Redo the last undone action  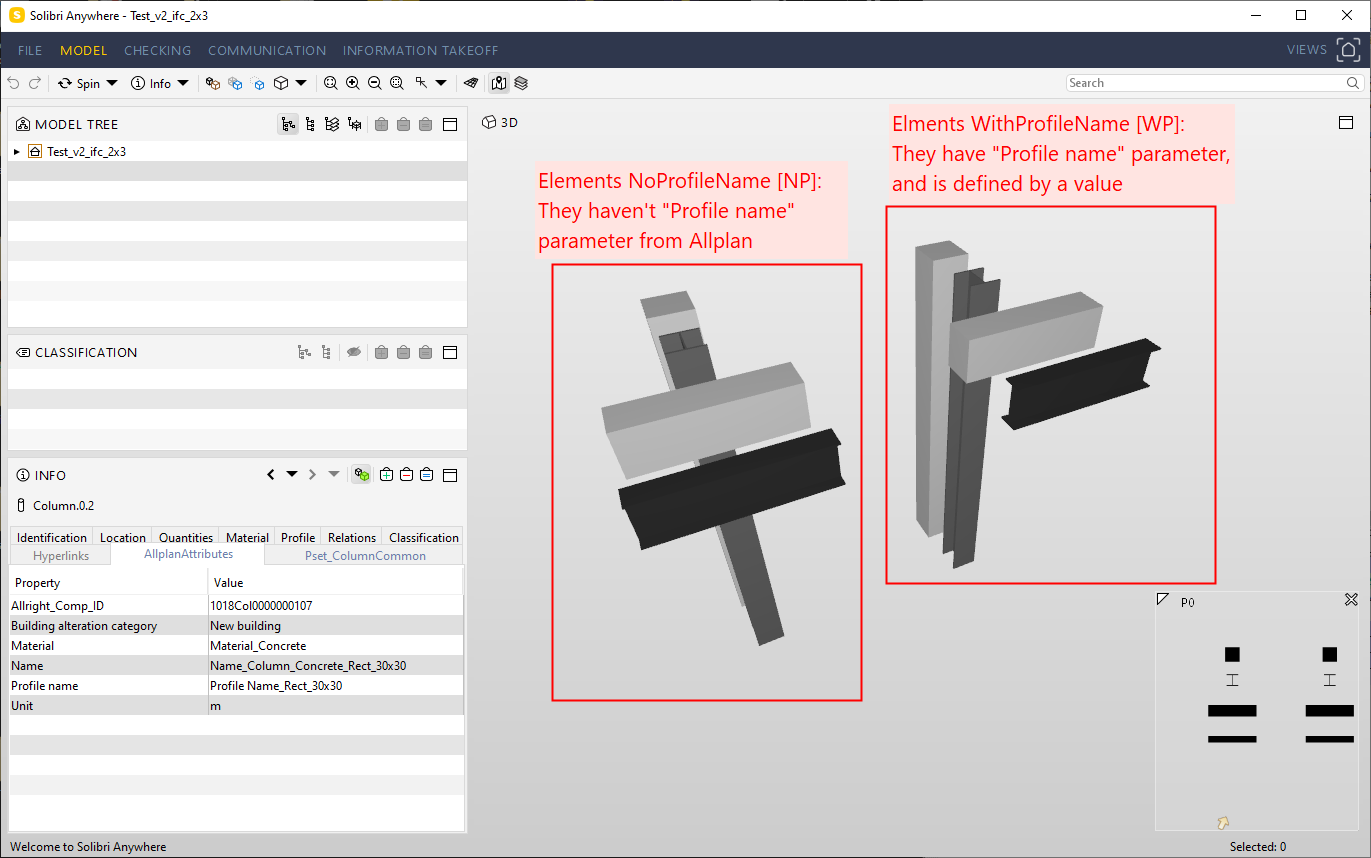[35, 83]
